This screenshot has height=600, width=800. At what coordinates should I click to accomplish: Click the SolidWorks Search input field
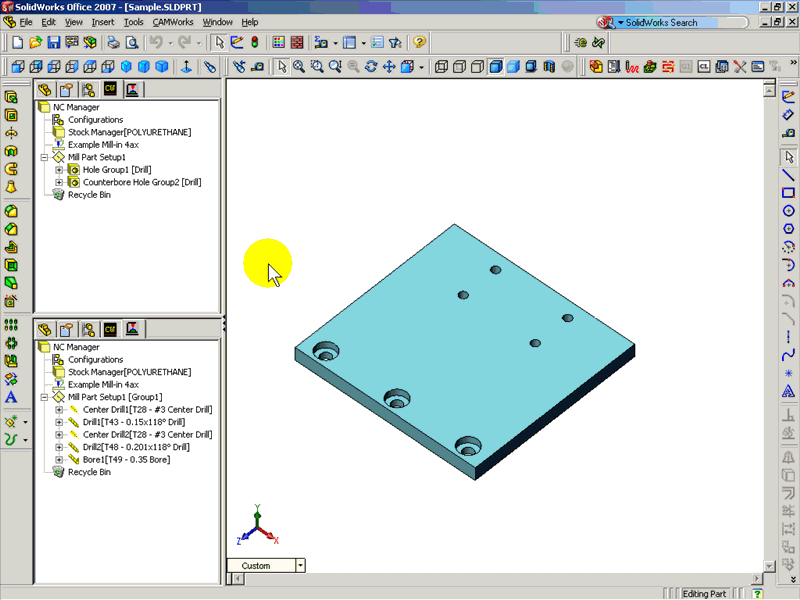684,22
